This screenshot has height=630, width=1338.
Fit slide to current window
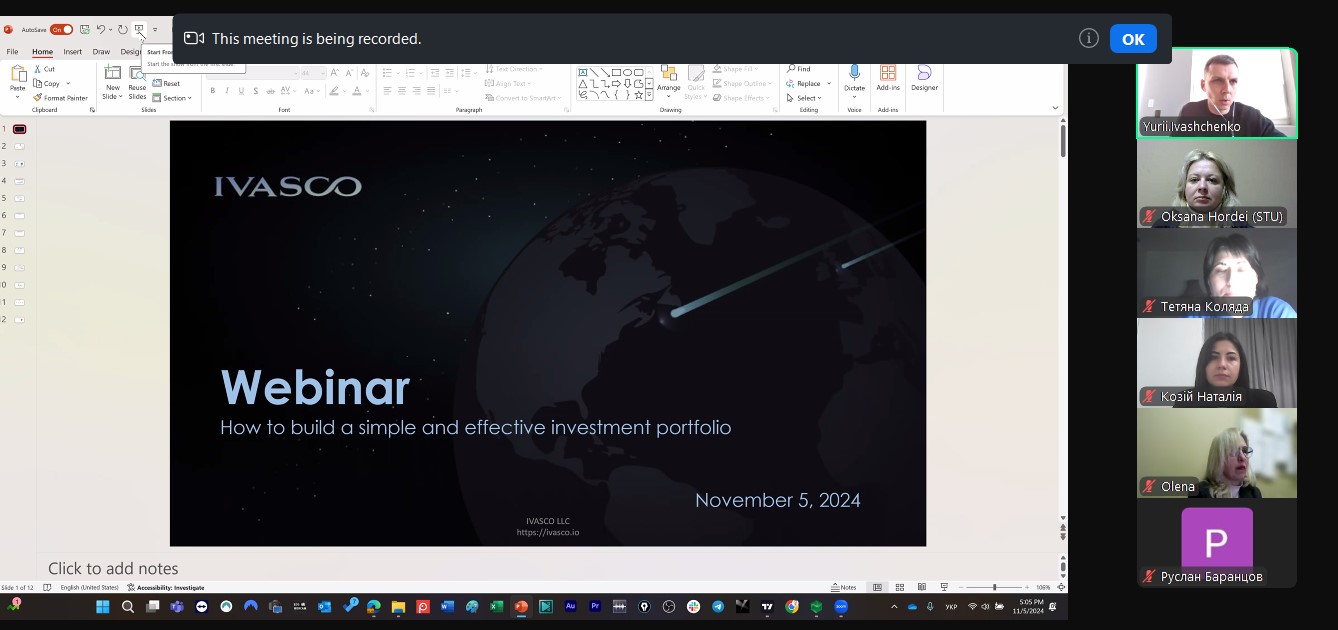[x=1061, y=587]
